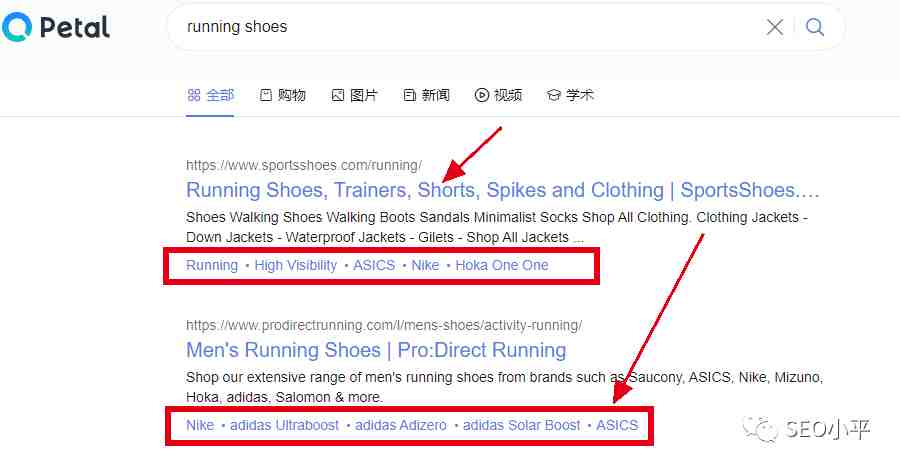Switch to the 图片 images tab
Screen dimensions: 900x469
(354, 95)
